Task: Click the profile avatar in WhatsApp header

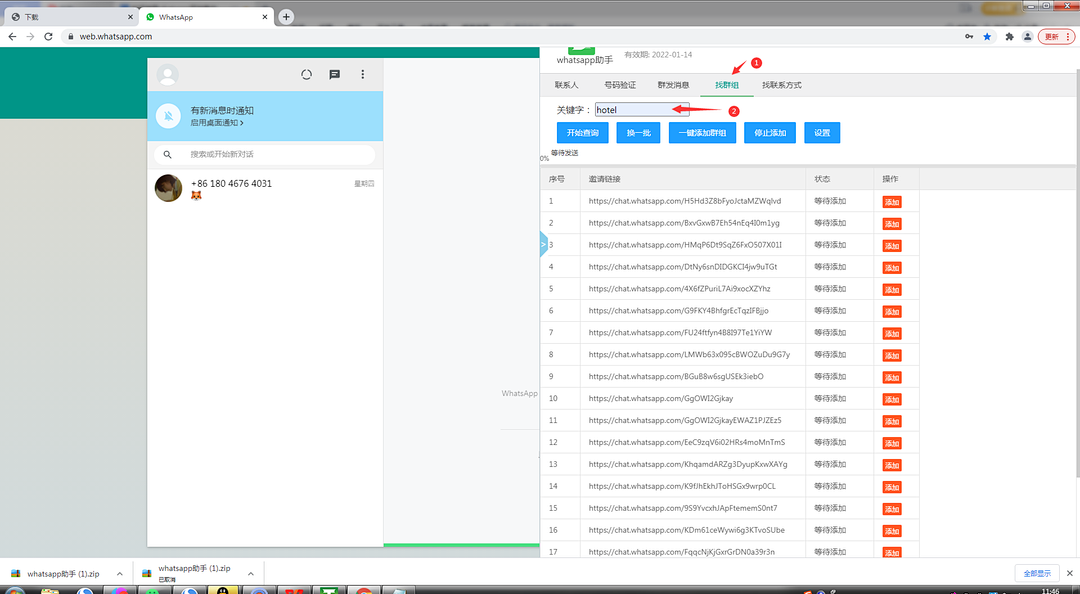Action: (167, 74)
